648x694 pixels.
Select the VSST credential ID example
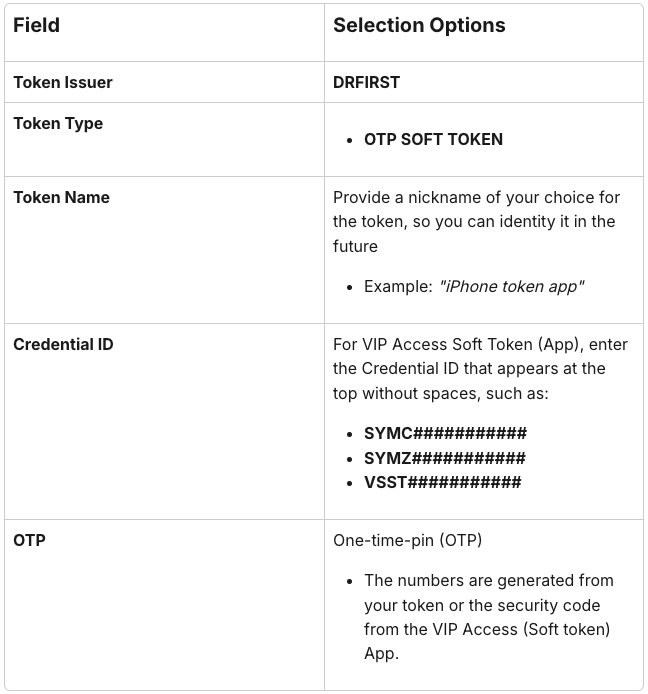pyautogui.click(x=443, y=482)
